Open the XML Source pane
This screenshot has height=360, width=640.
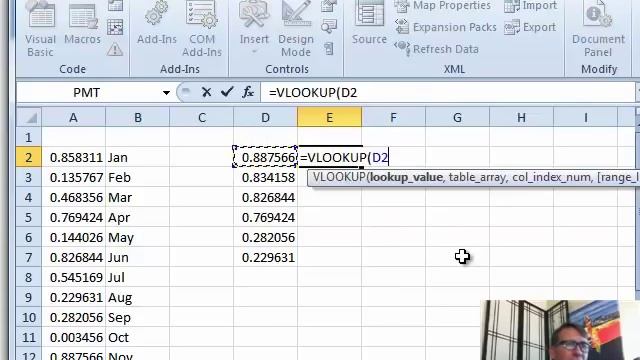click(369, 24)
